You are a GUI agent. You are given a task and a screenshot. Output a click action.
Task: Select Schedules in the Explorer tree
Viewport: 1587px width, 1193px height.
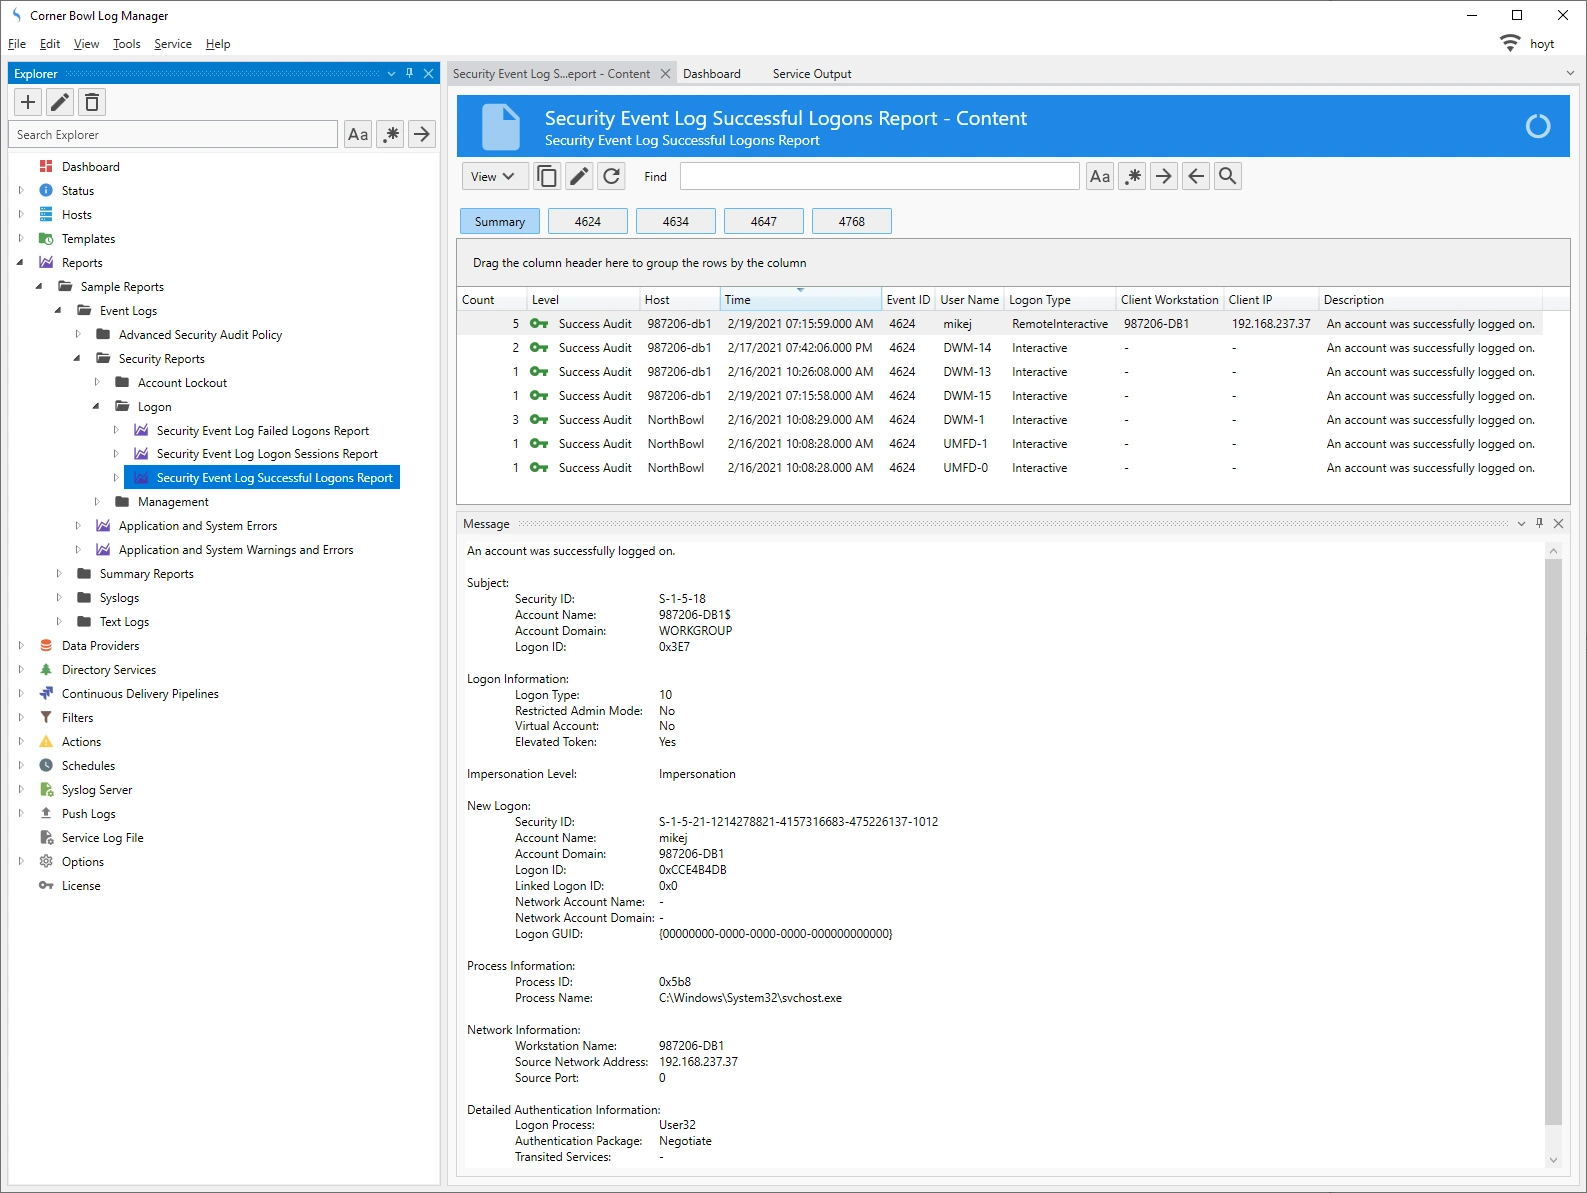pos(88,766)
